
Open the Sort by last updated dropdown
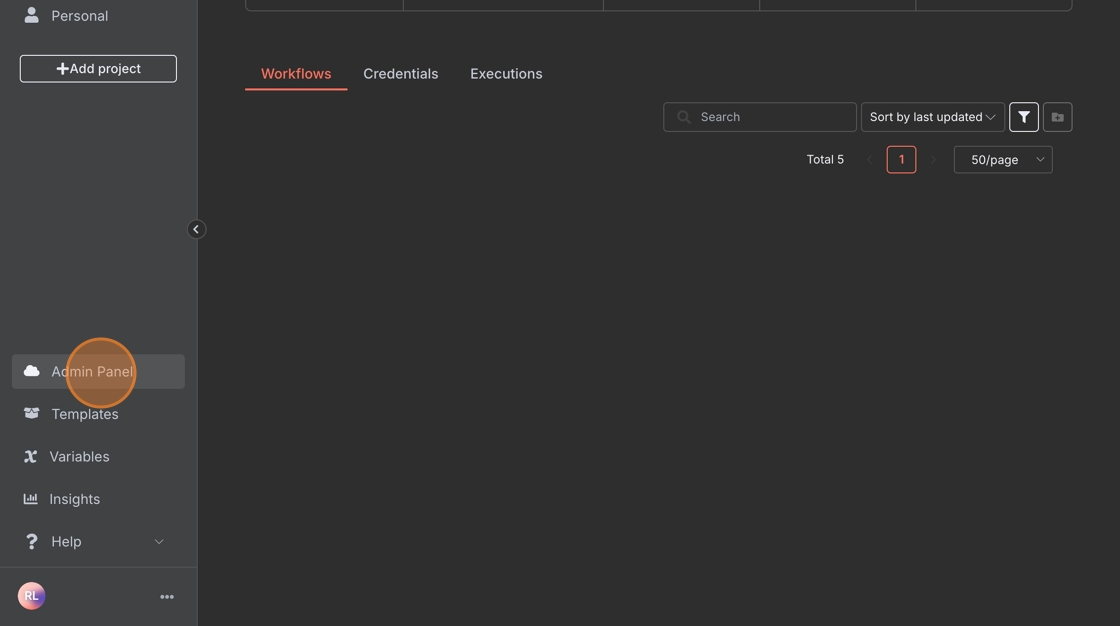pyautogui.click(x=932, y=117)
